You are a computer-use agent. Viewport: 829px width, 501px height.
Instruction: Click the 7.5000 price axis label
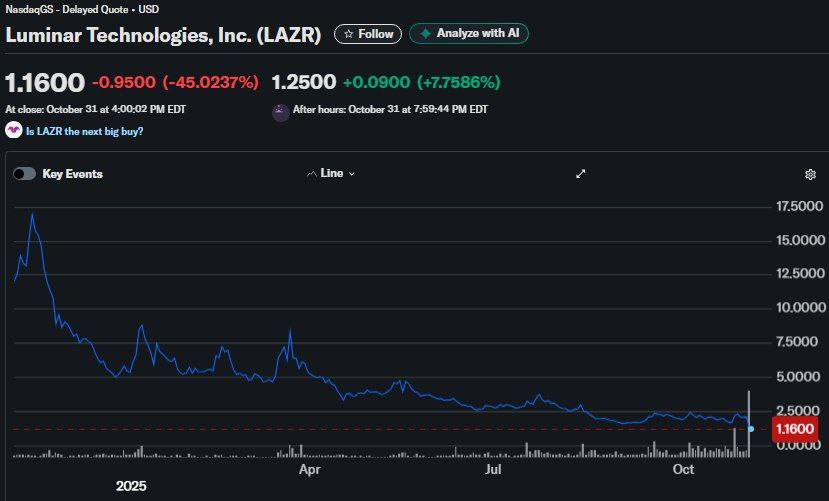(797, 342)
